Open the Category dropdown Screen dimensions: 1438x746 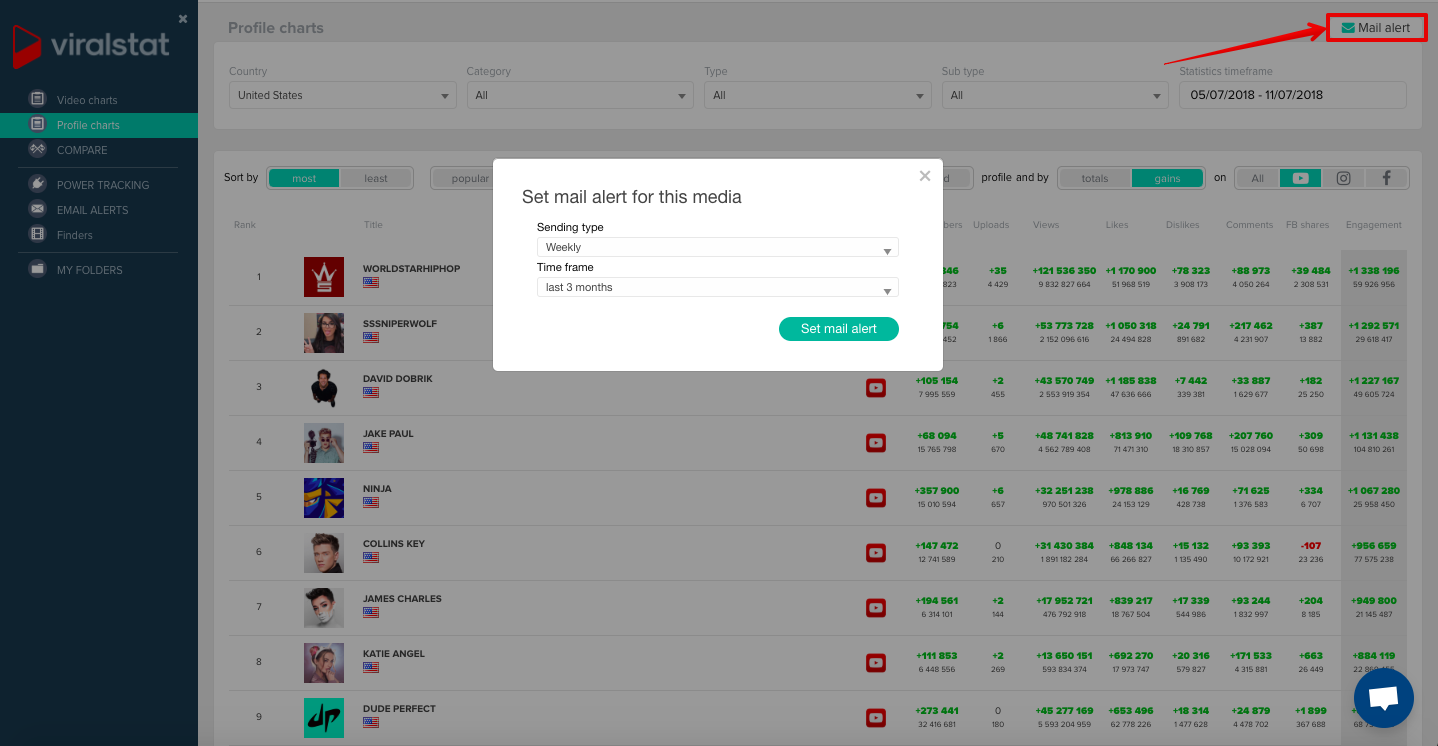click(x=580, y=95)
